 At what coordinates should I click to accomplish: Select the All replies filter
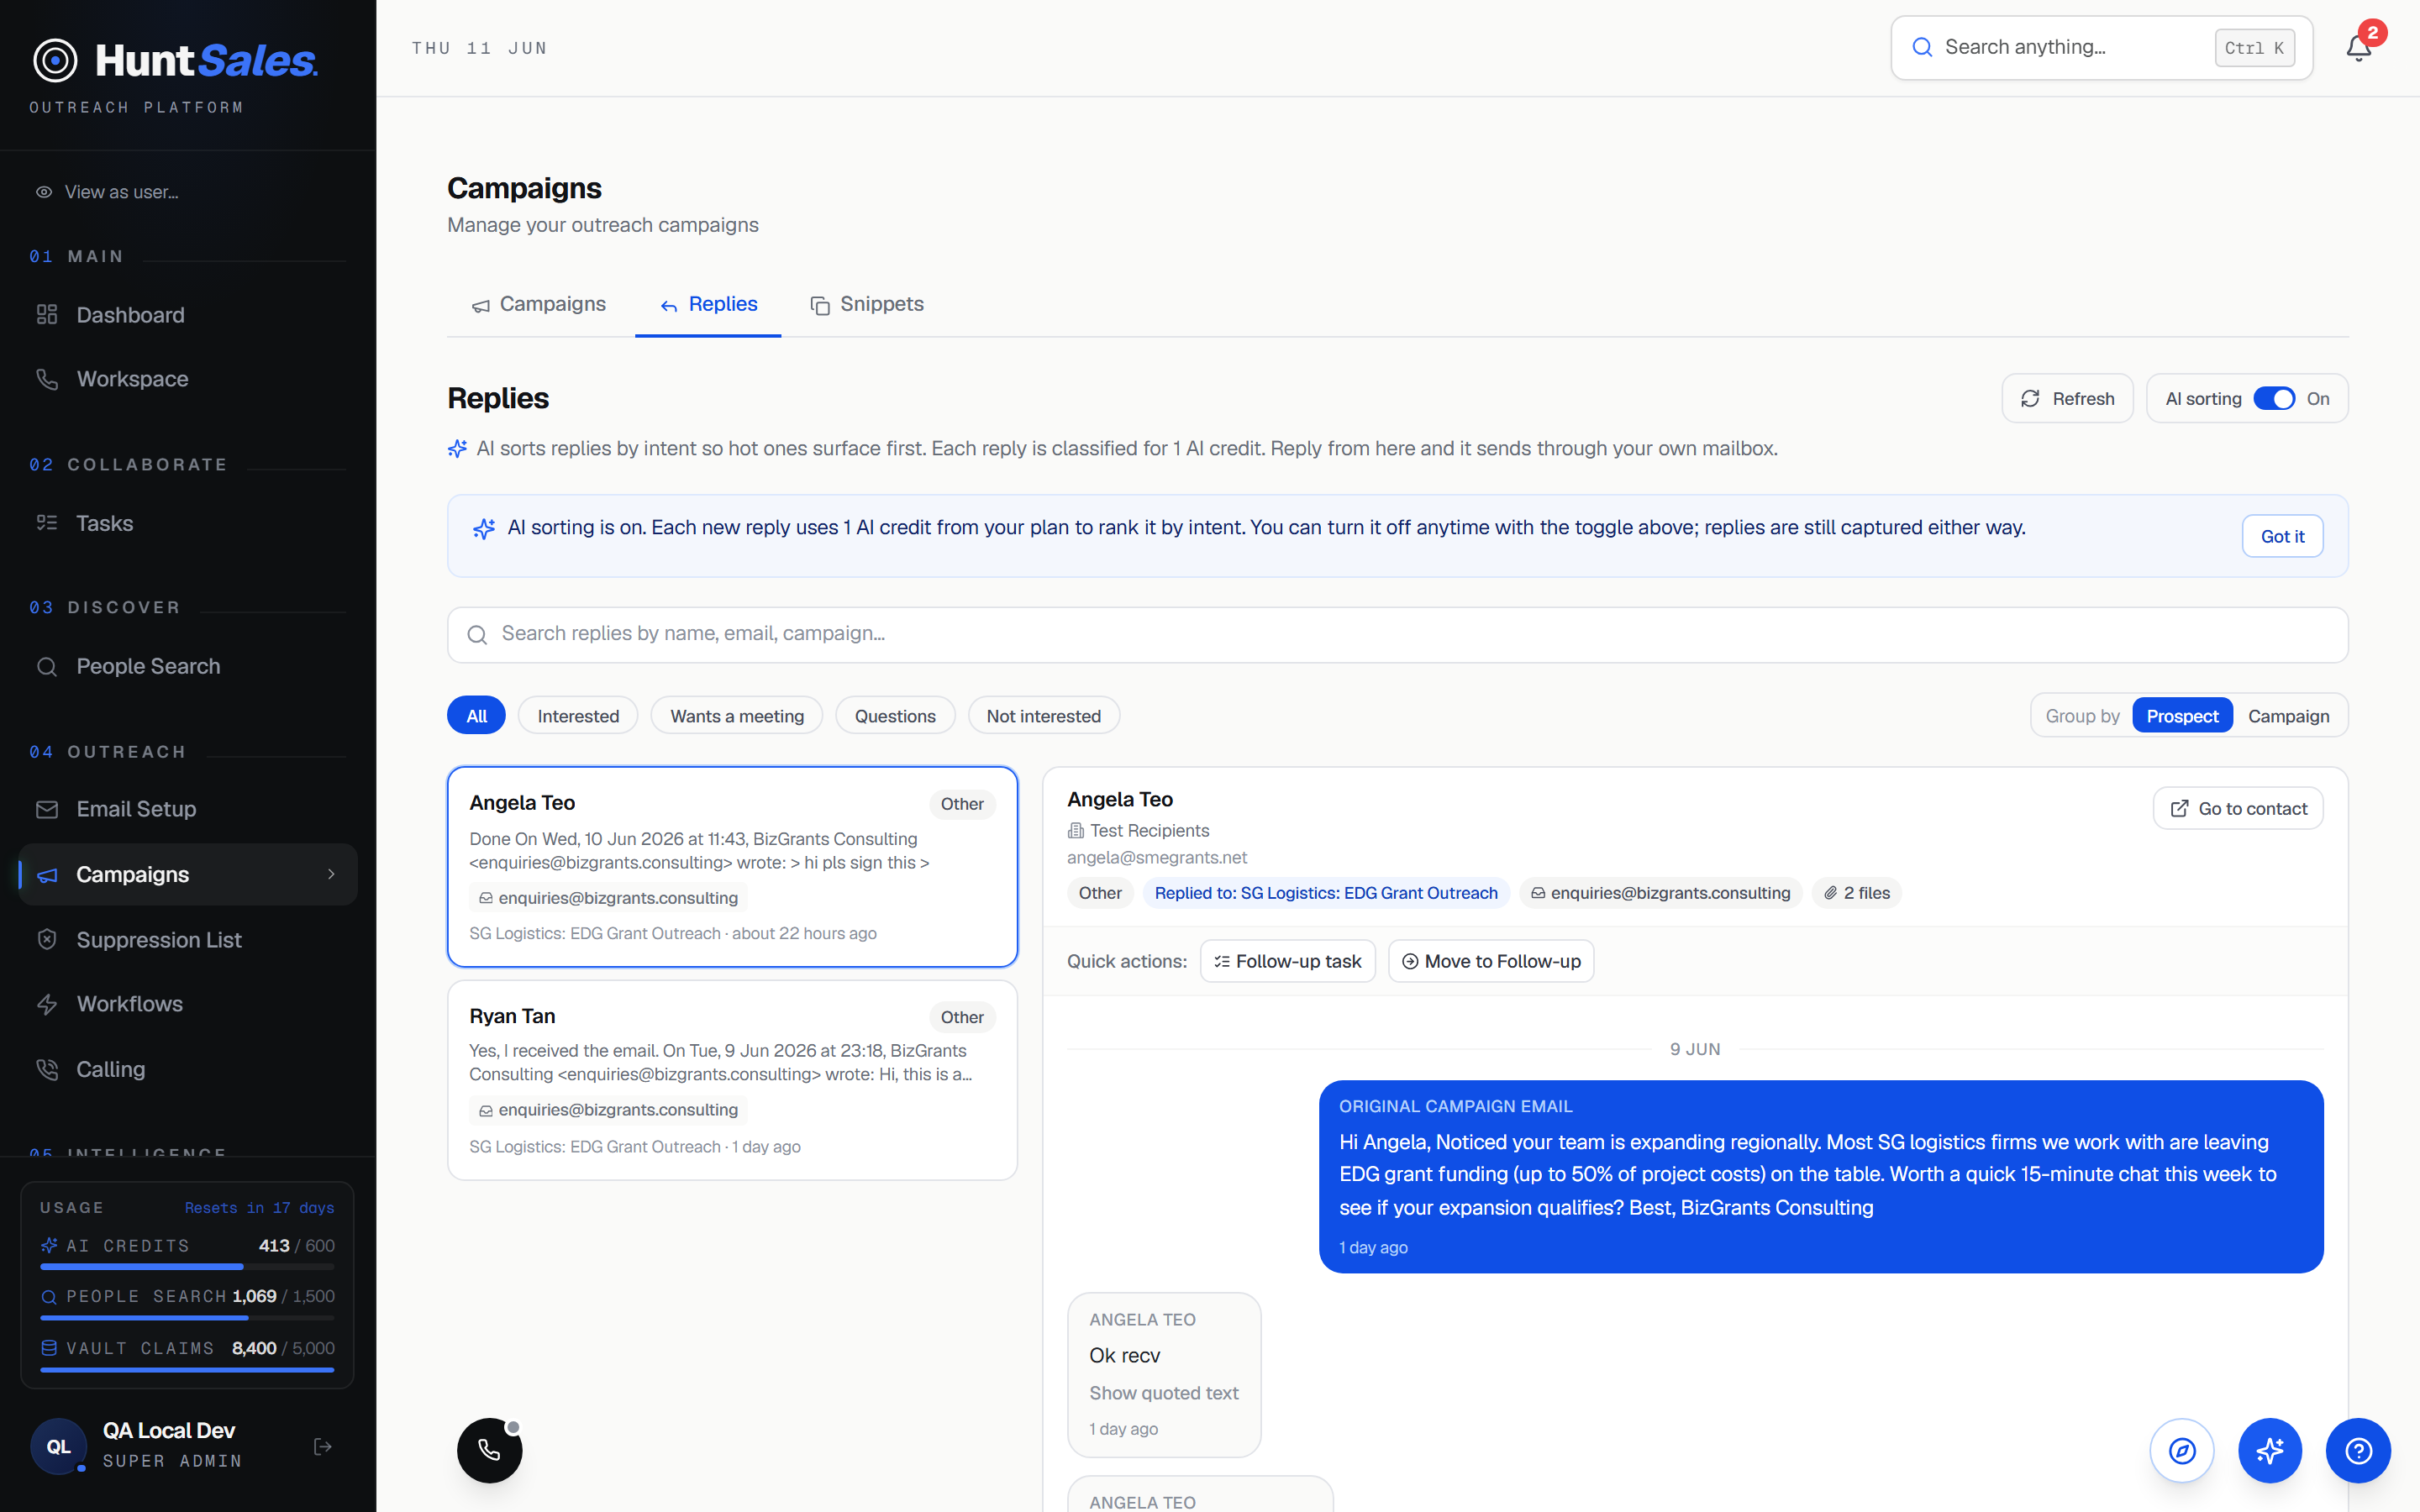click(476, 716)
